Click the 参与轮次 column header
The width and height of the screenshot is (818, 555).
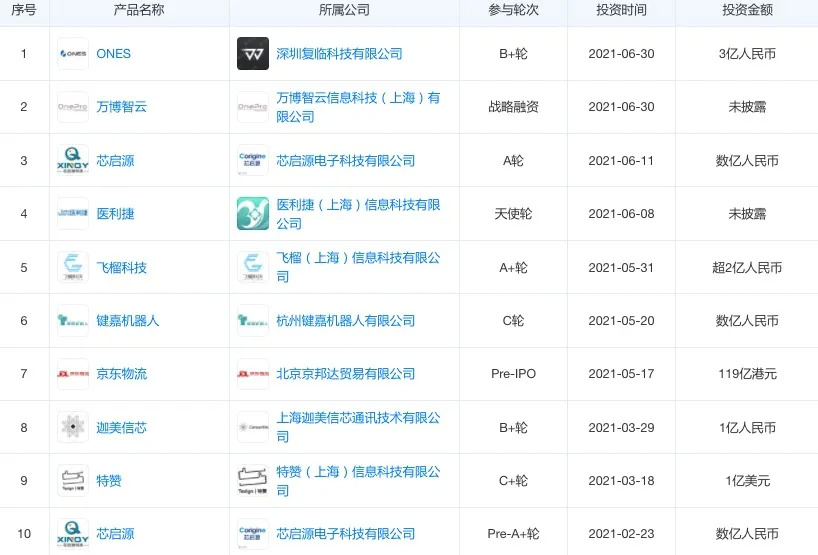513,10
